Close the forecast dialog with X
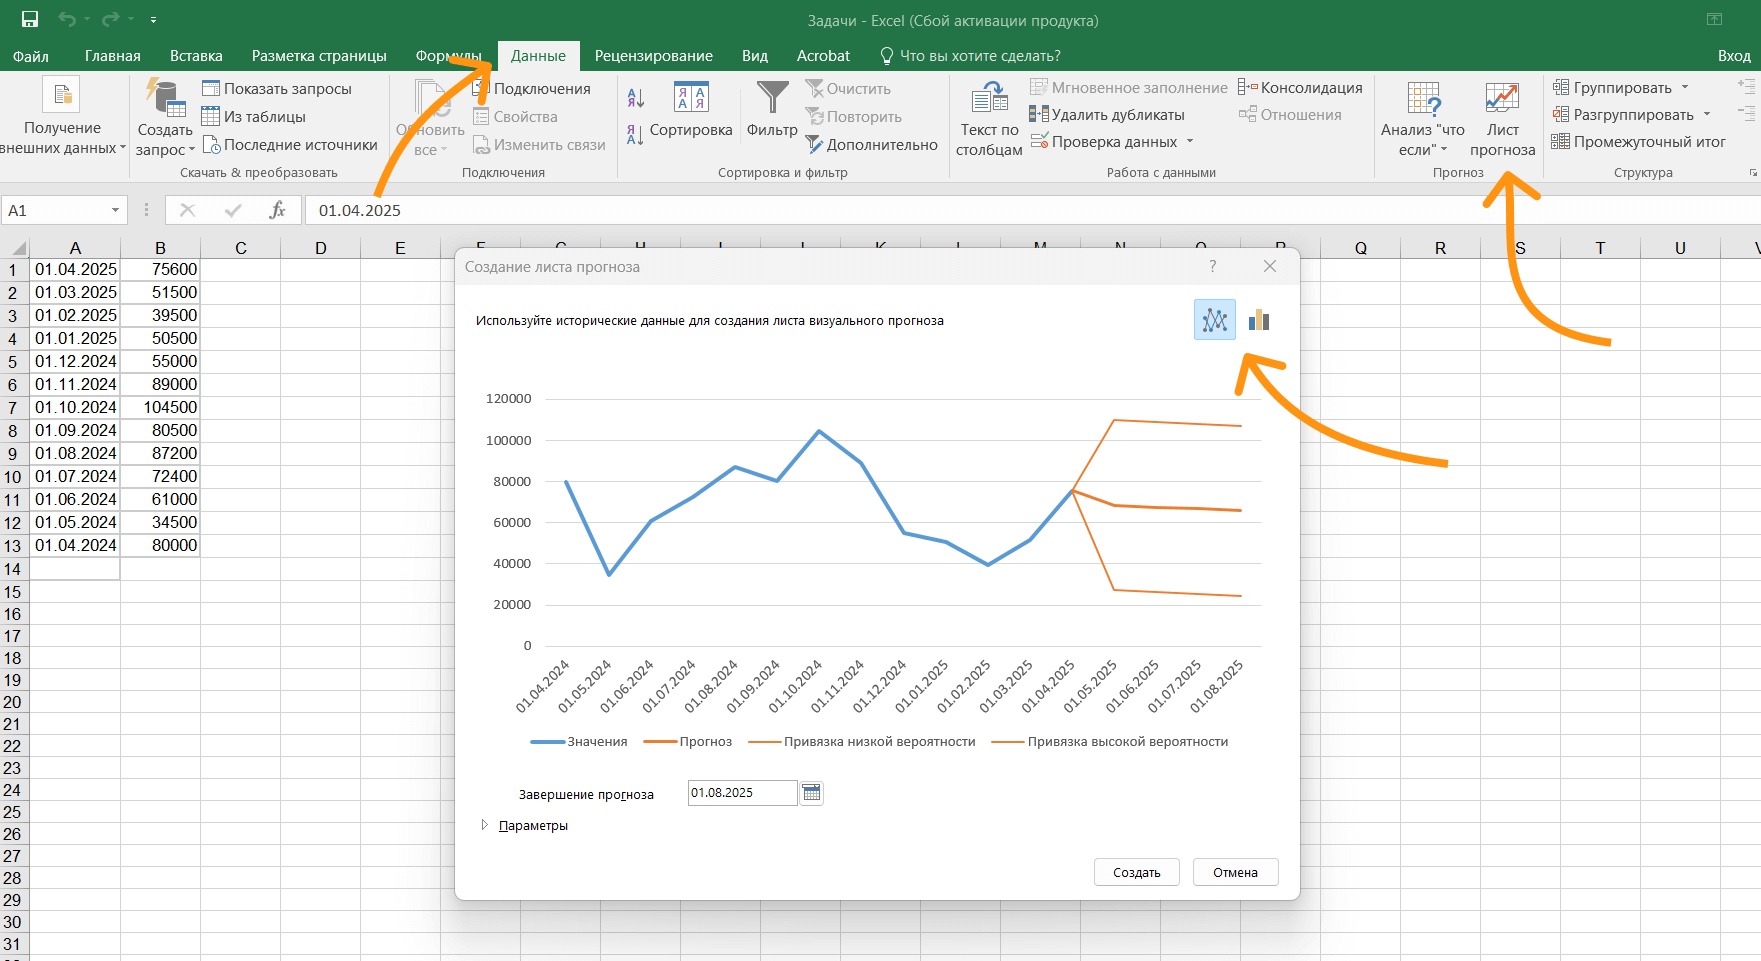 [x=1270, y=266]
